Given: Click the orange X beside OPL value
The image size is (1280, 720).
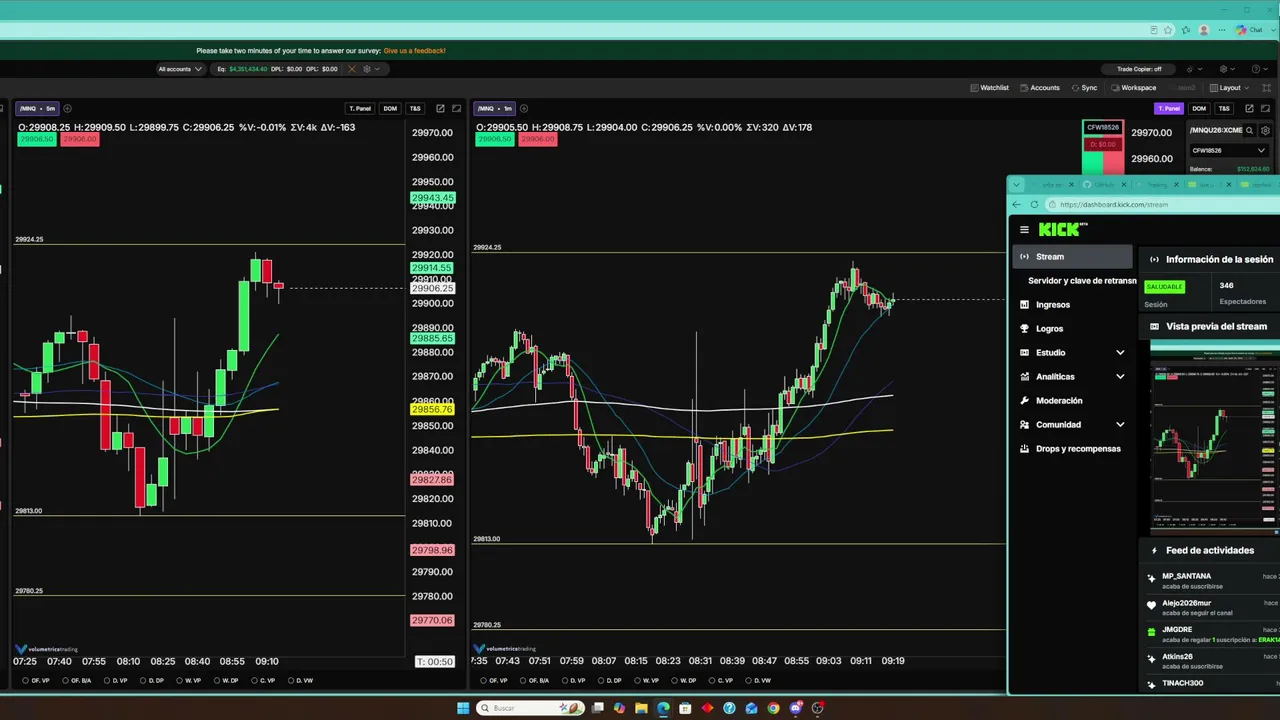Looking at the screenshot, I should (352, 69).
